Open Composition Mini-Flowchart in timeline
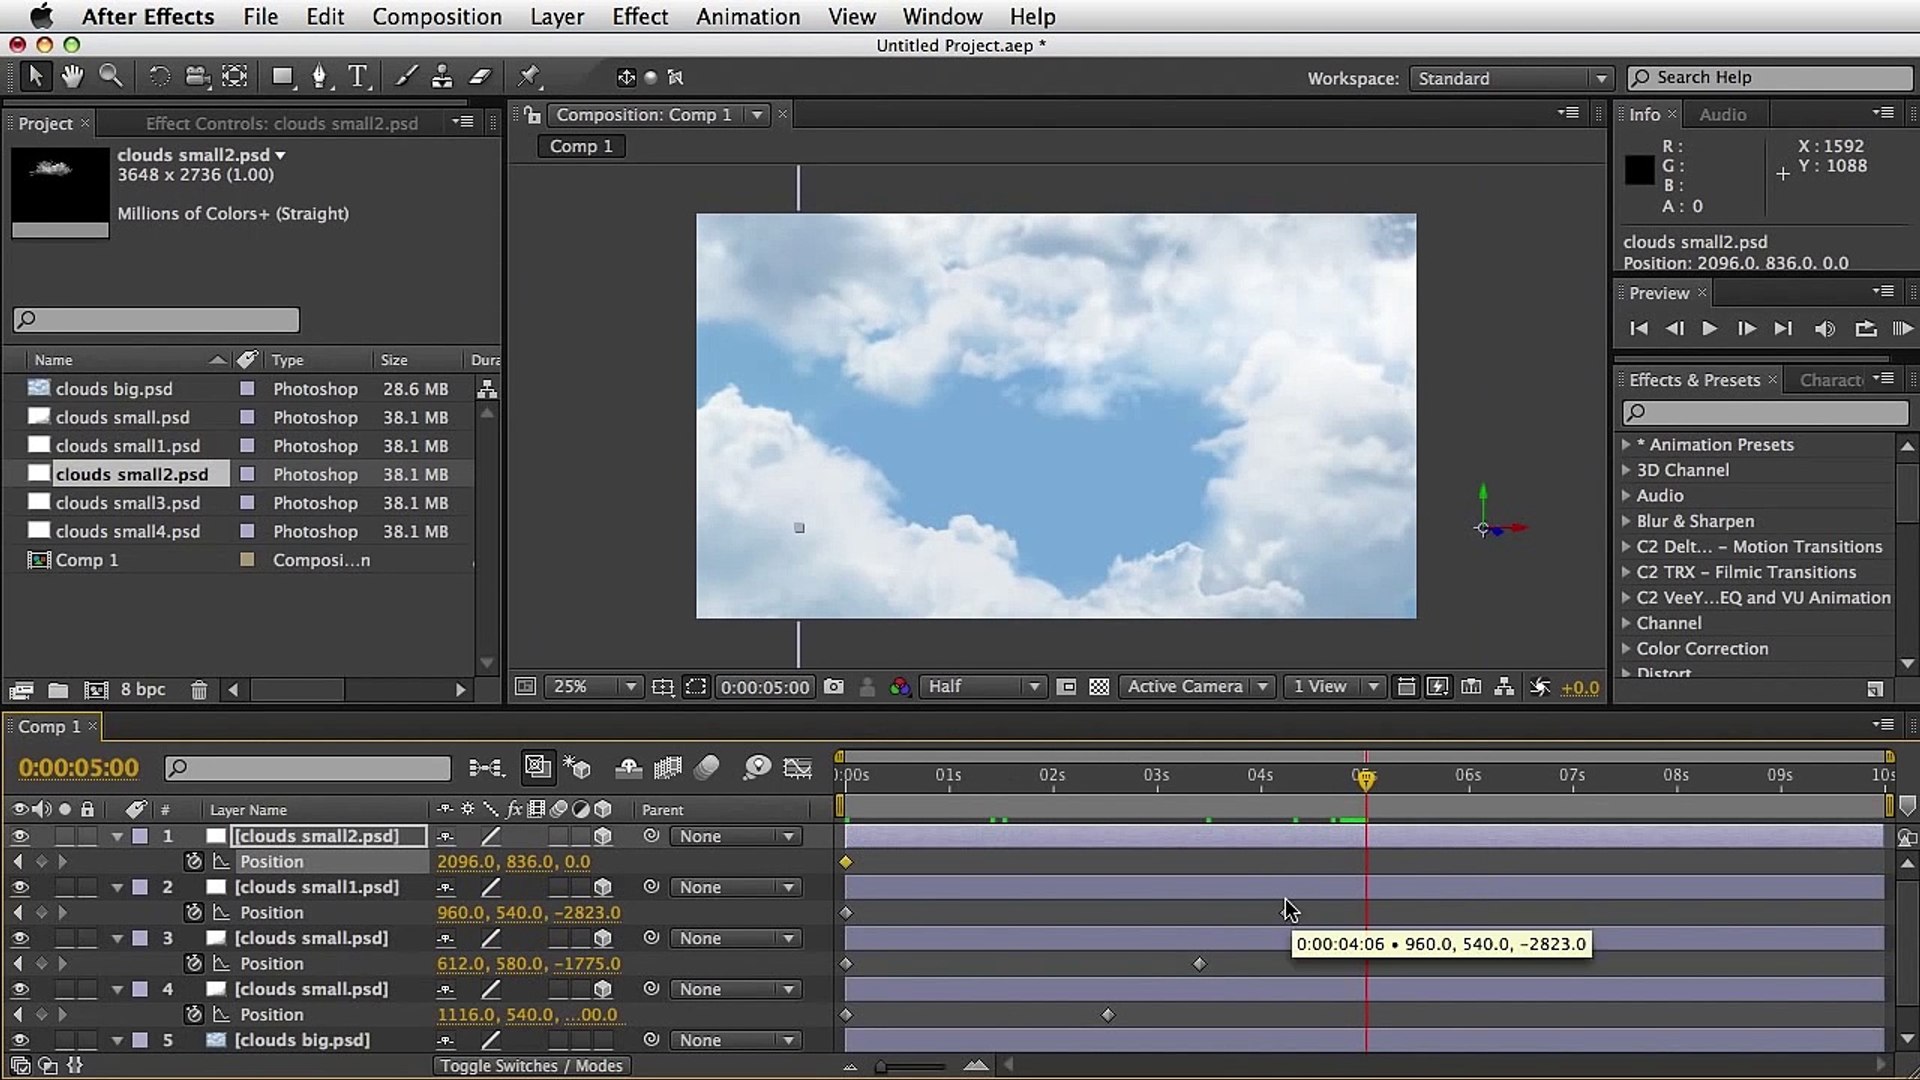 pos(487,768)
